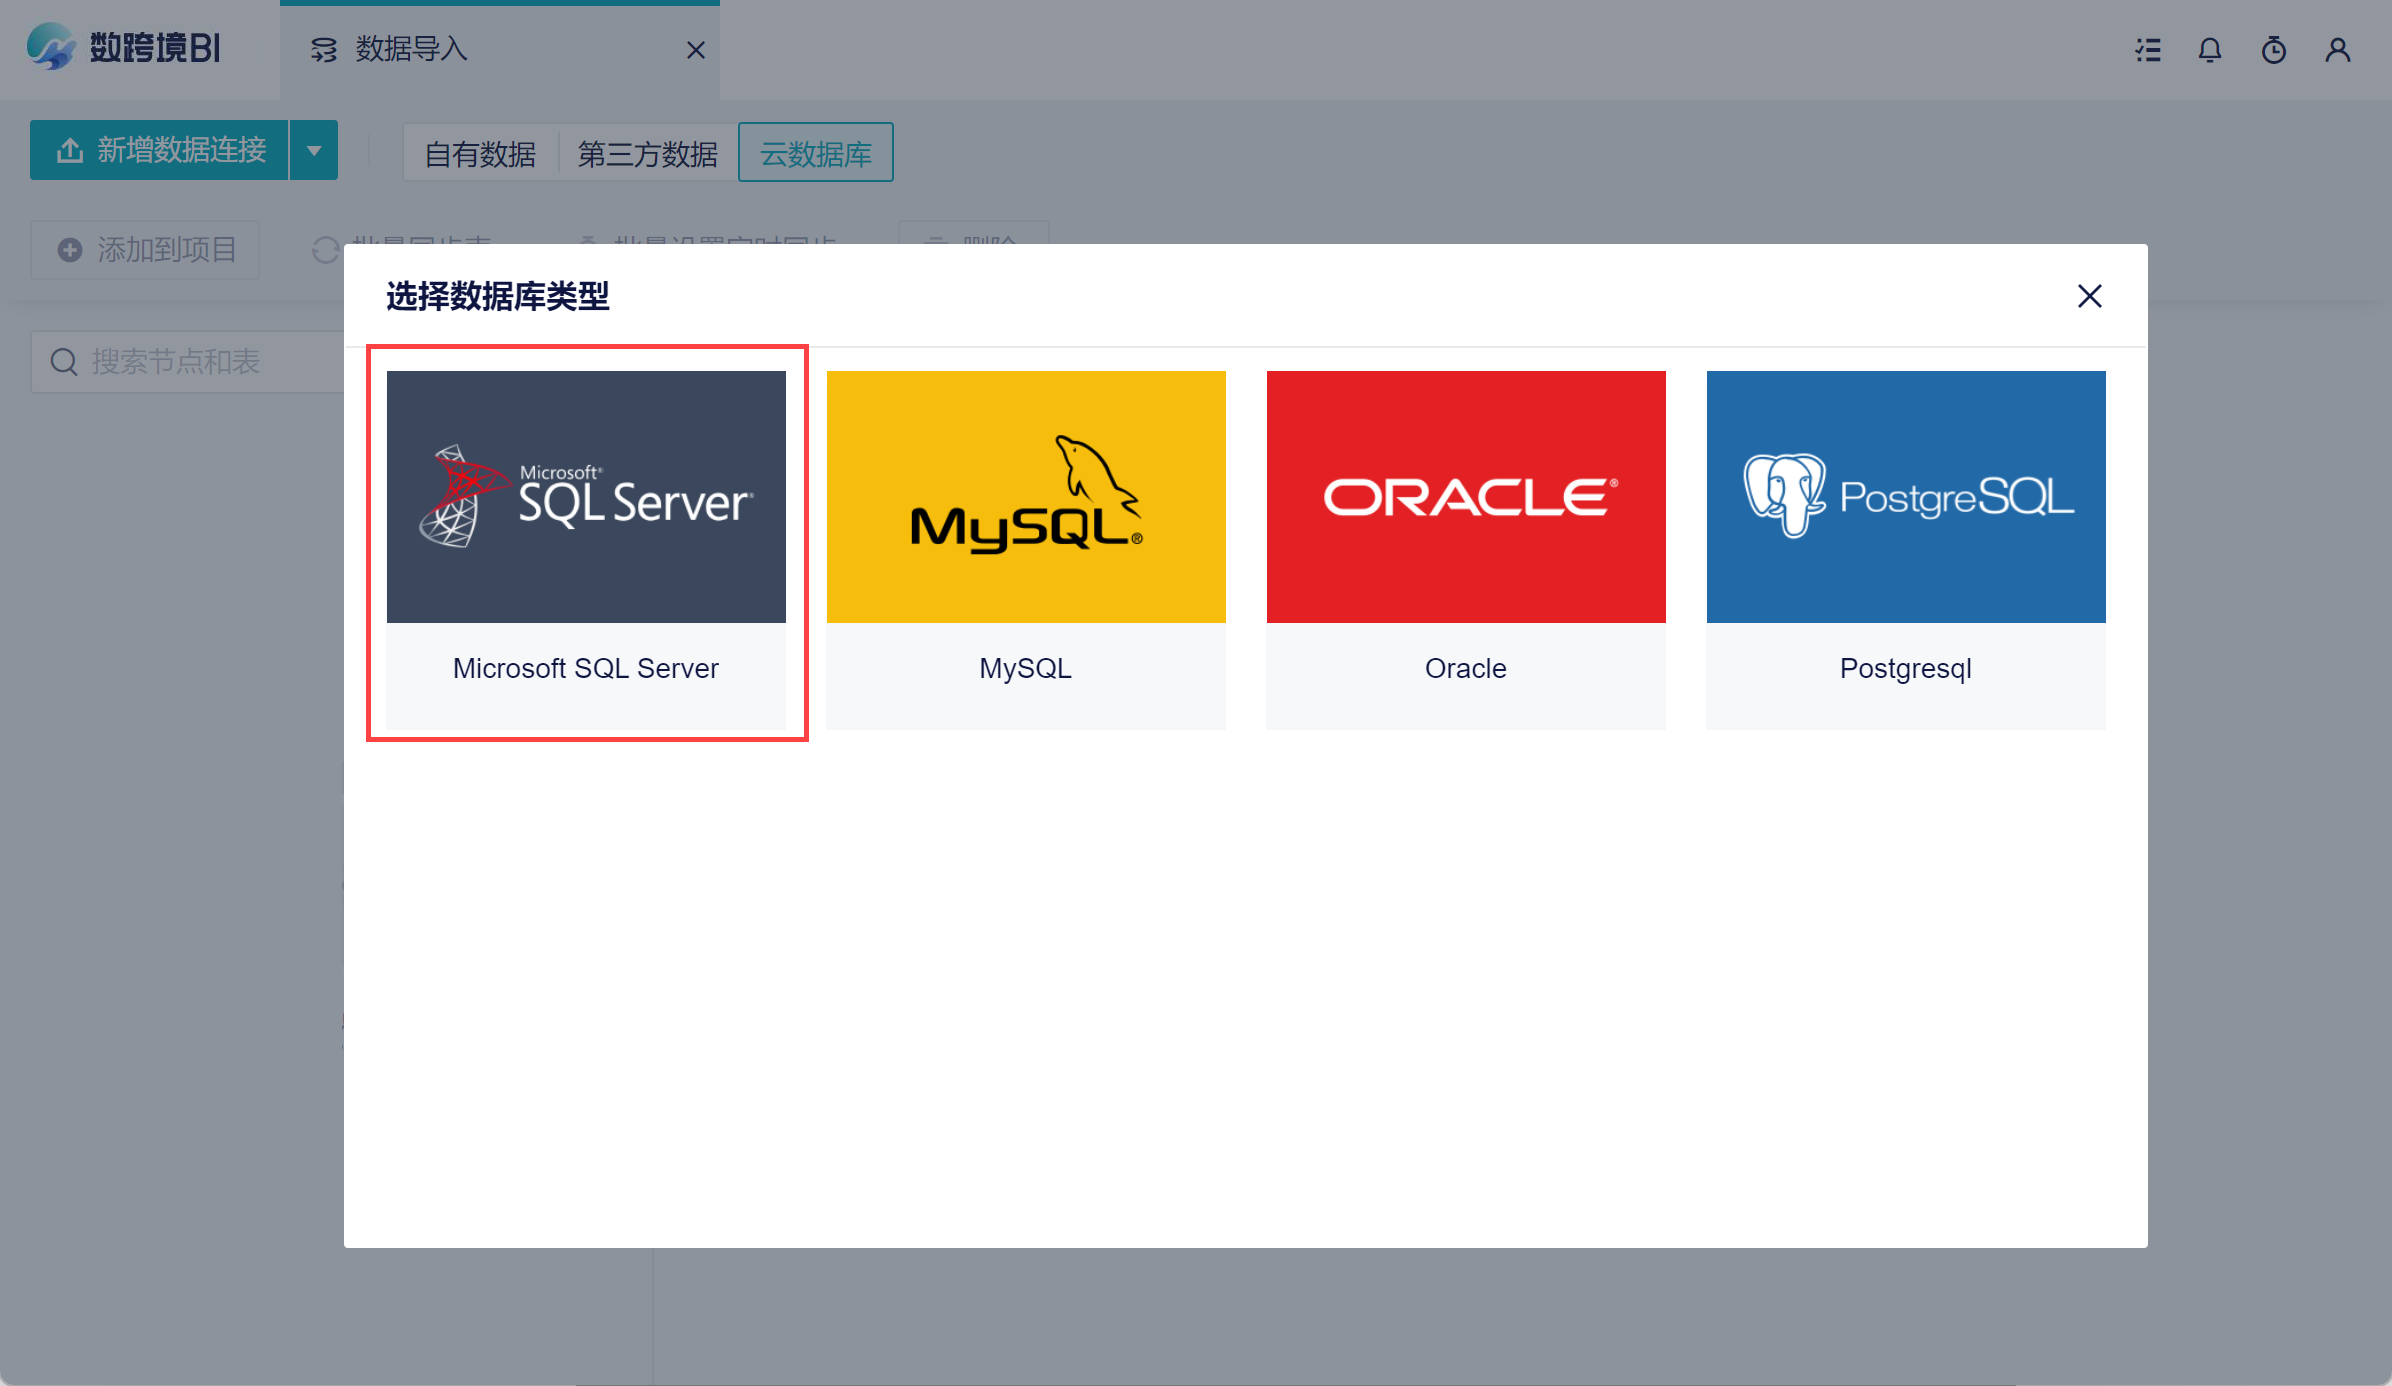
Task: Close the 数据导入 tab
Action: coord(696,50)
